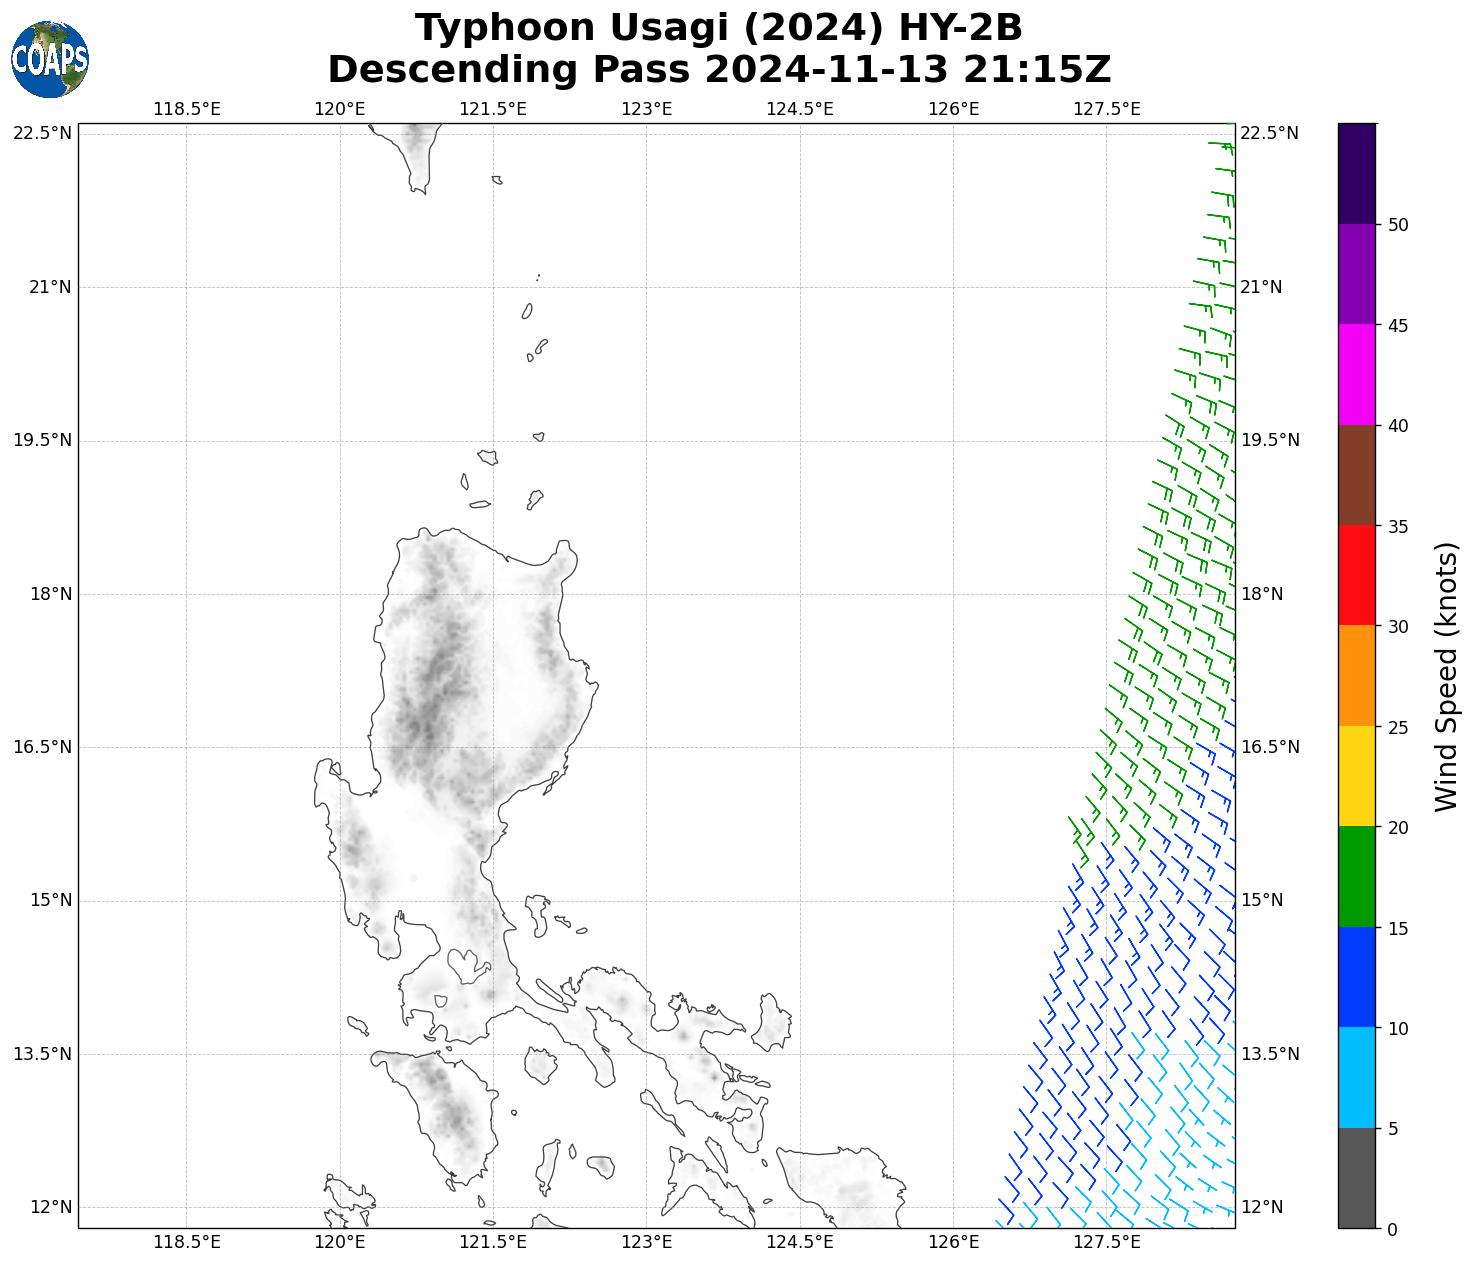Select the brown 35–40 knots color band

(1356, 475)
